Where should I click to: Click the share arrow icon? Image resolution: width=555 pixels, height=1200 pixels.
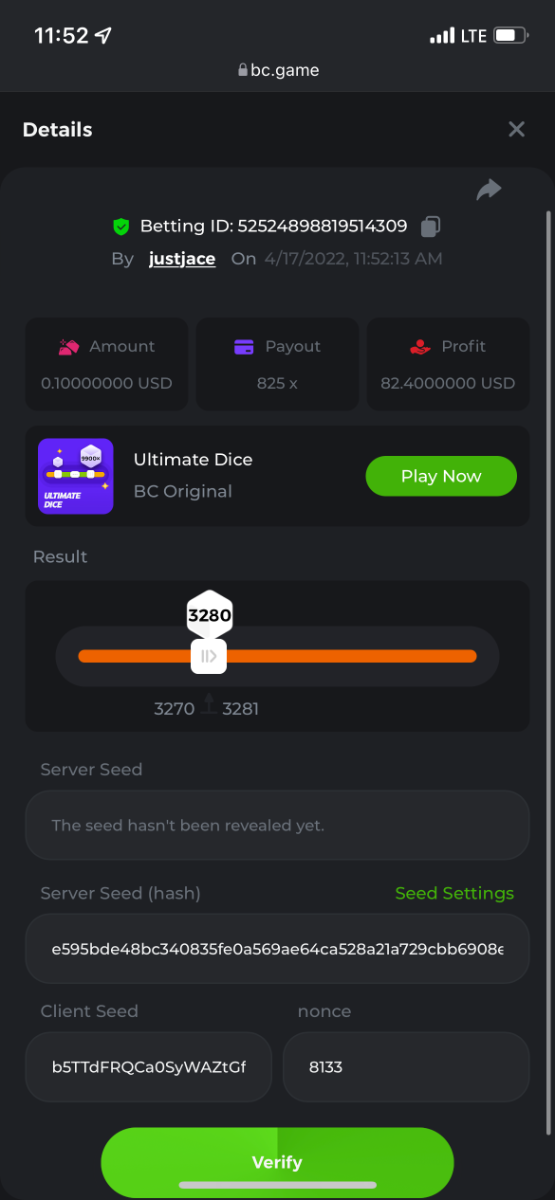pos(489,189)
